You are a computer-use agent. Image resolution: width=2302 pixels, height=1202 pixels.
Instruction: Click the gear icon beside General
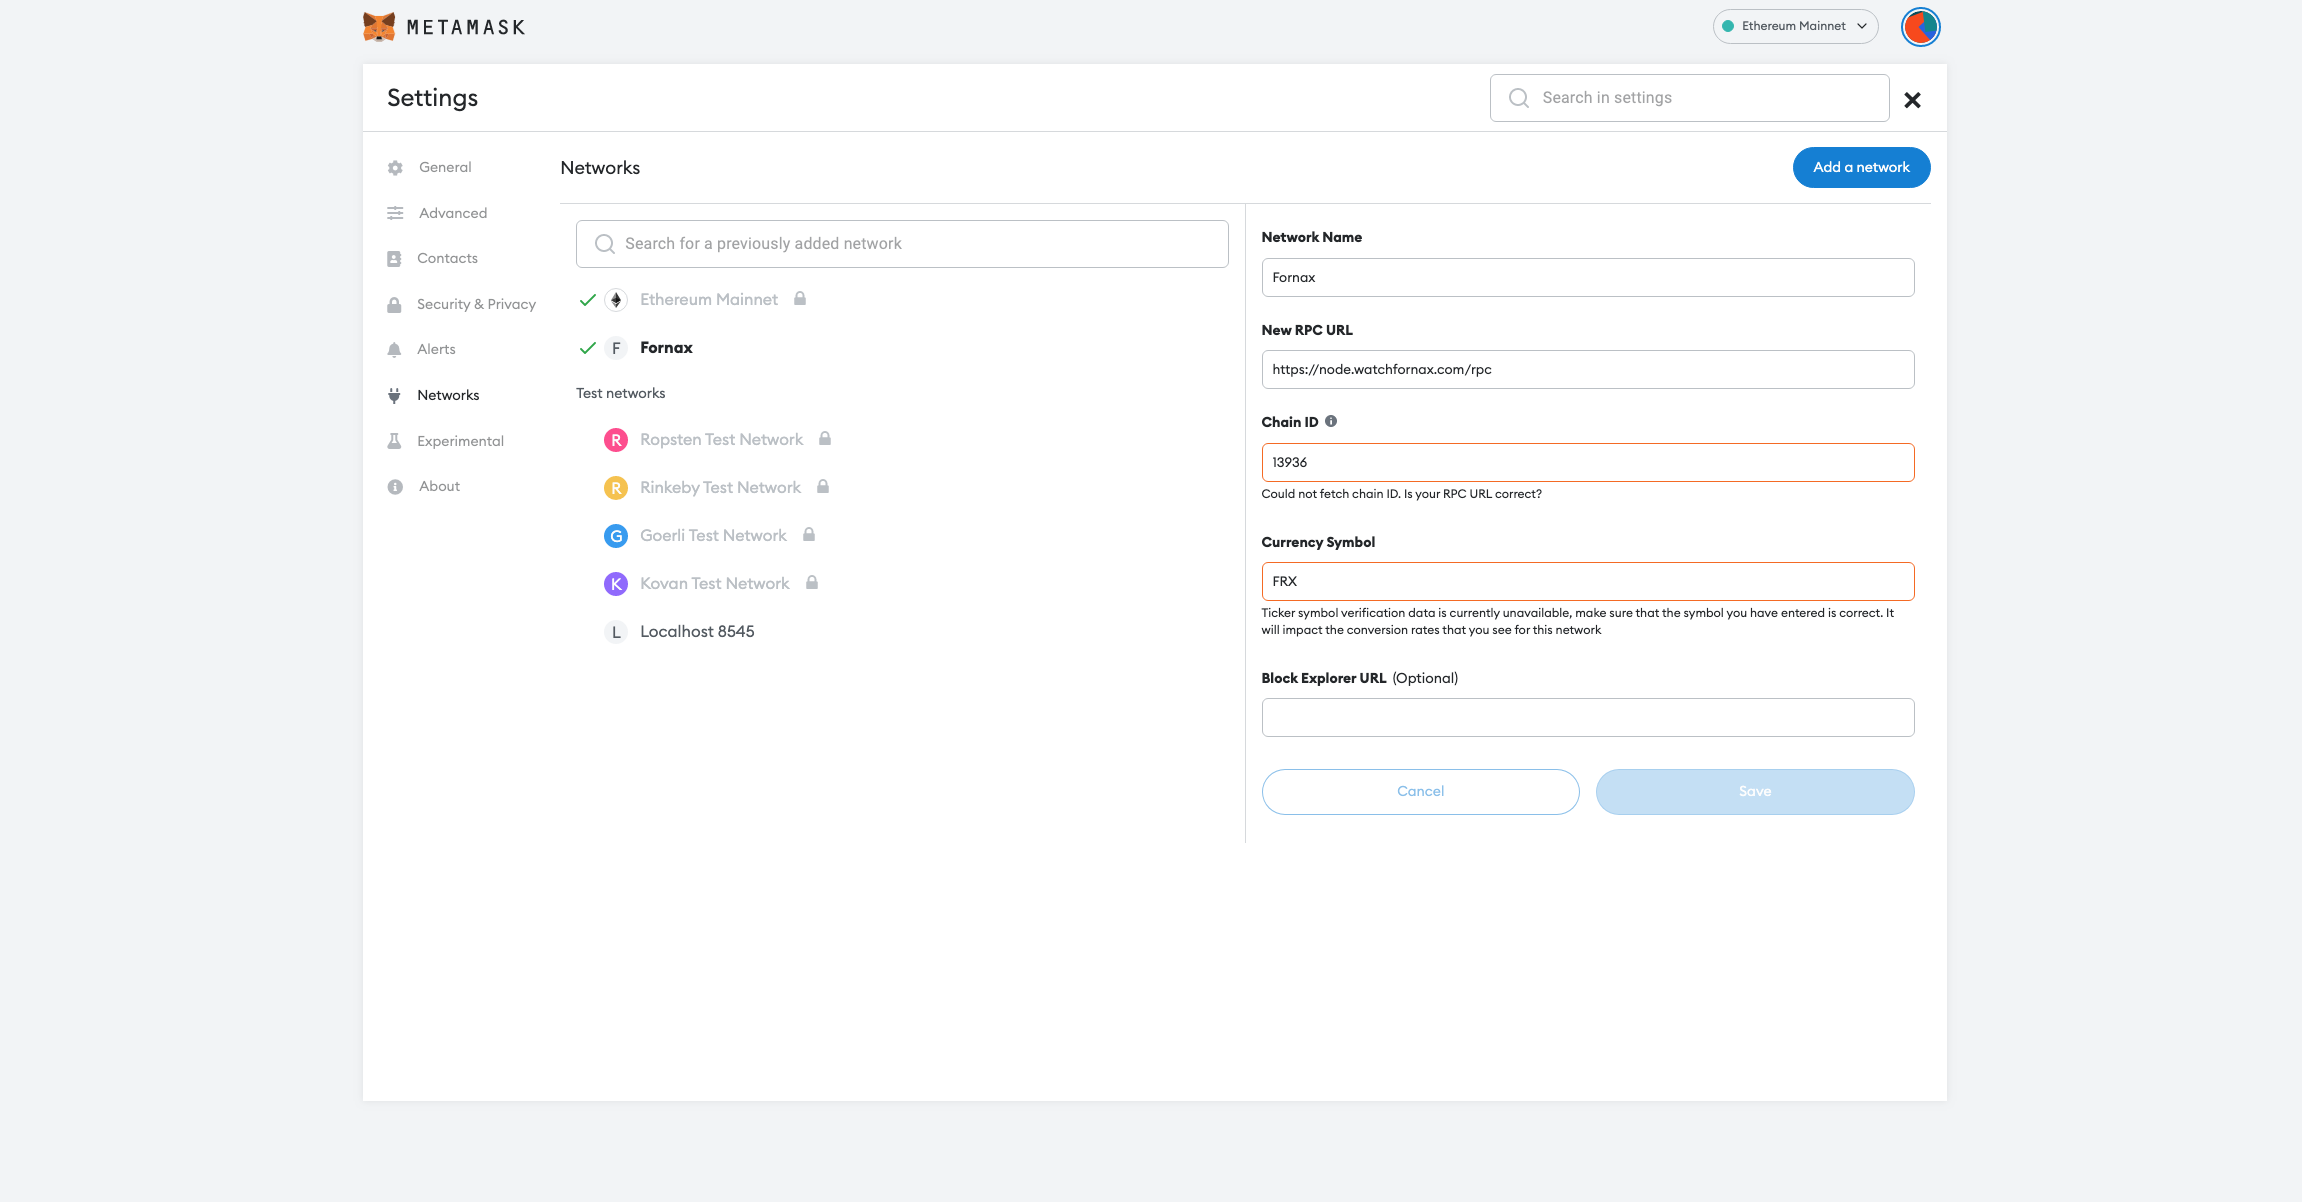[x=395, y=168]
